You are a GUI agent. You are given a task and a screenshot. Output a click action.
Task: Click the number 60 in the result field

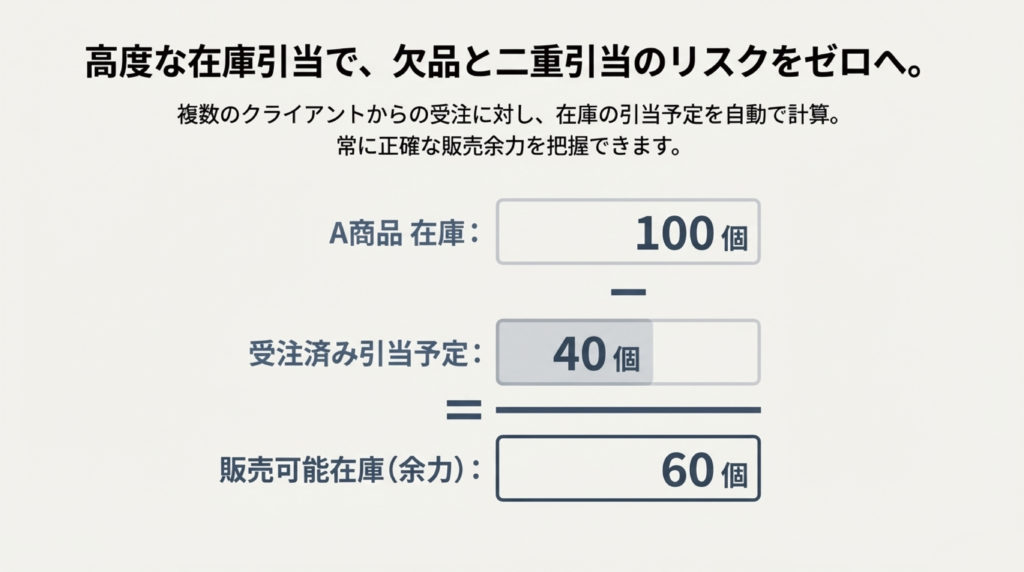688,471
